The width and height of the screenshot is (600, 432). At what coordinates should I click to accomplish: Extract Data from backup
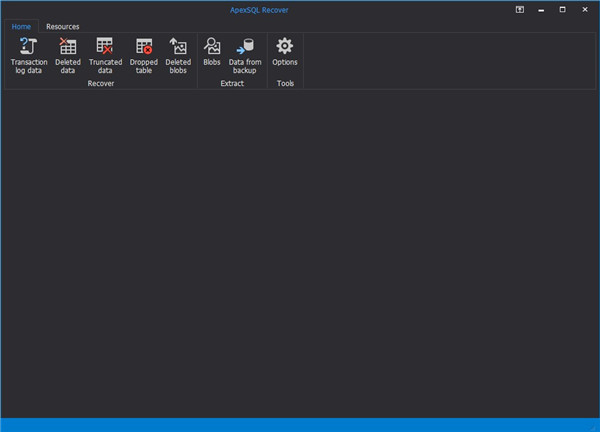tap(245, 55)
